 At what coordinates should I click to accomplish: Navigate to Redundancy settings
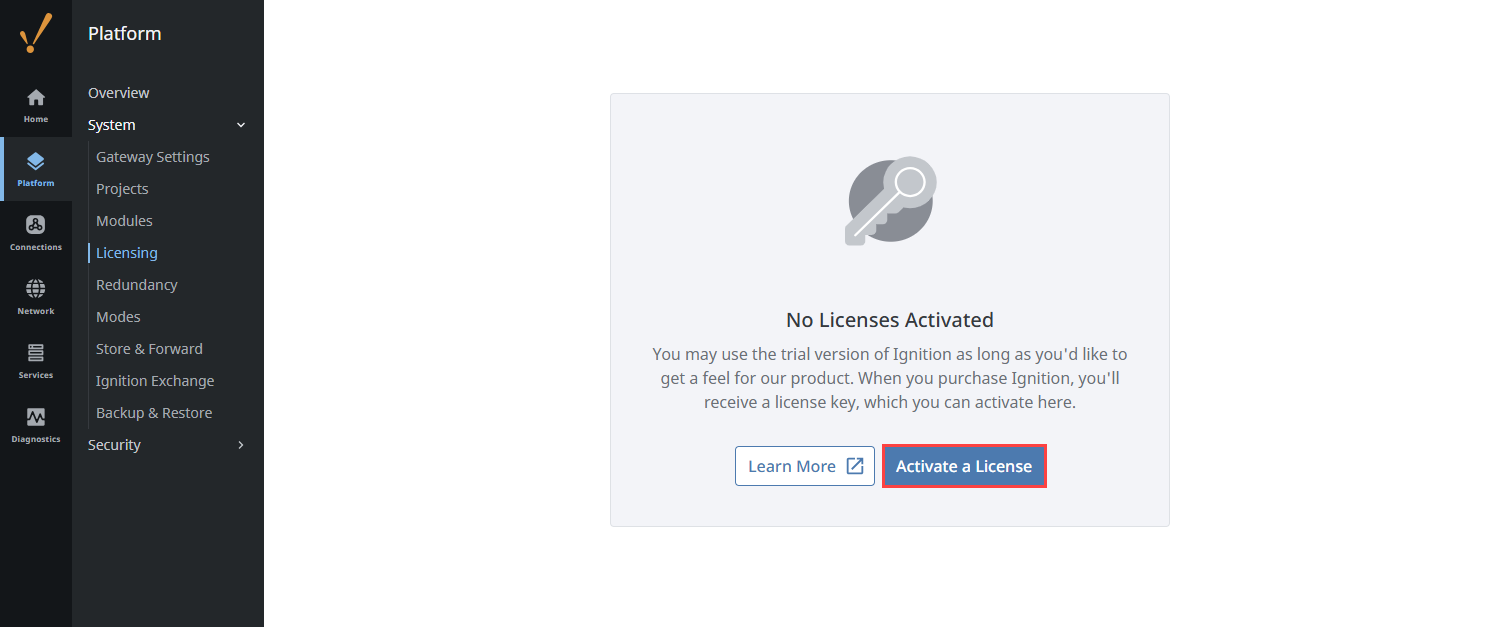pos(137,284)
